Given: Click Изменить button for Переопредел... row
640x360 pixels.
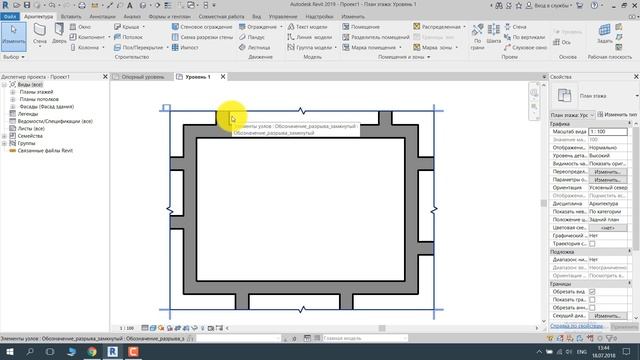Looking at the screenshot, I should [x=607, y=172].
